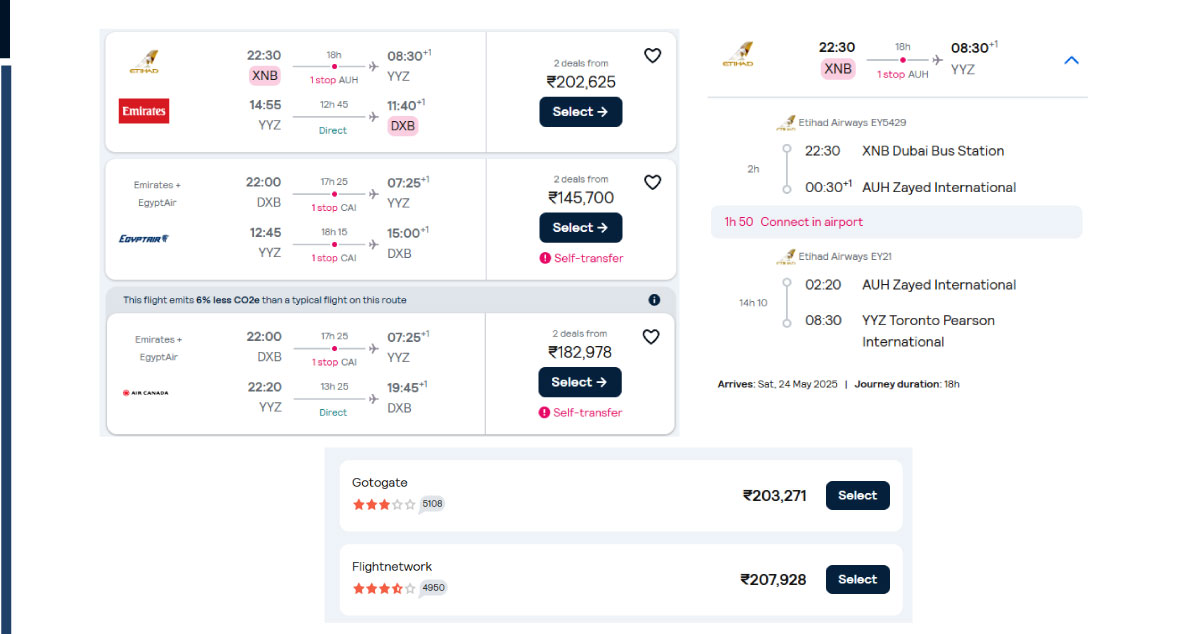This screenshot has height=634, width=1202.
Task: Favorite the Emirates + EgyptAir flight at ₹145,700
Action: 653,182
